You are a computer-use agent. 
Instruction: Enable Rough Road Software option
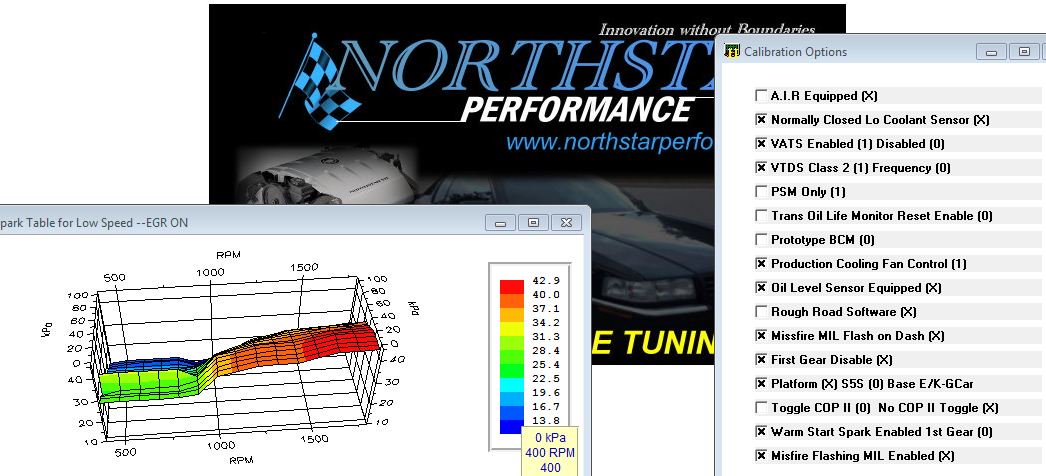761,312
